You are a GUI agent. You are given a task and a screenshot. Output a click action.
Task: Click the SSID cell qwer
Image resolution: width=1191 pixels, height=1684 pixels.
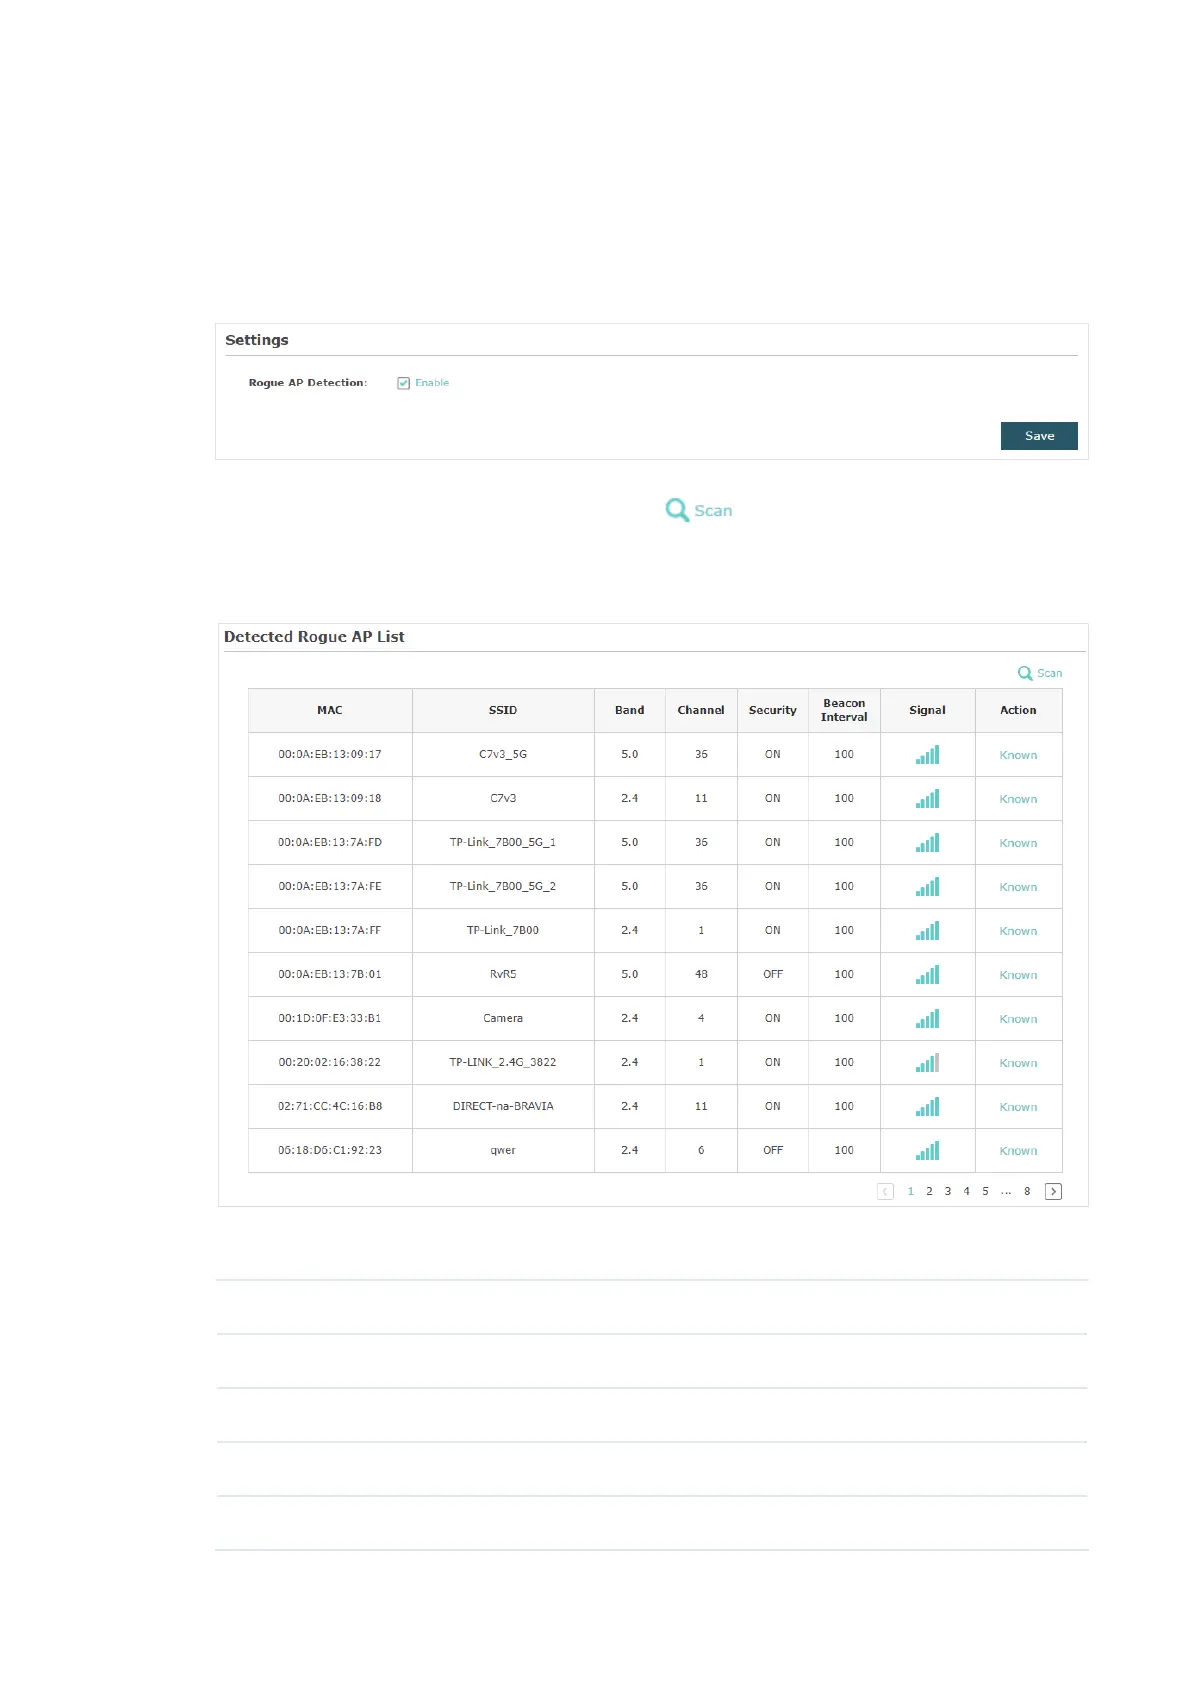pyautogui.click(x=503, y=1150)
